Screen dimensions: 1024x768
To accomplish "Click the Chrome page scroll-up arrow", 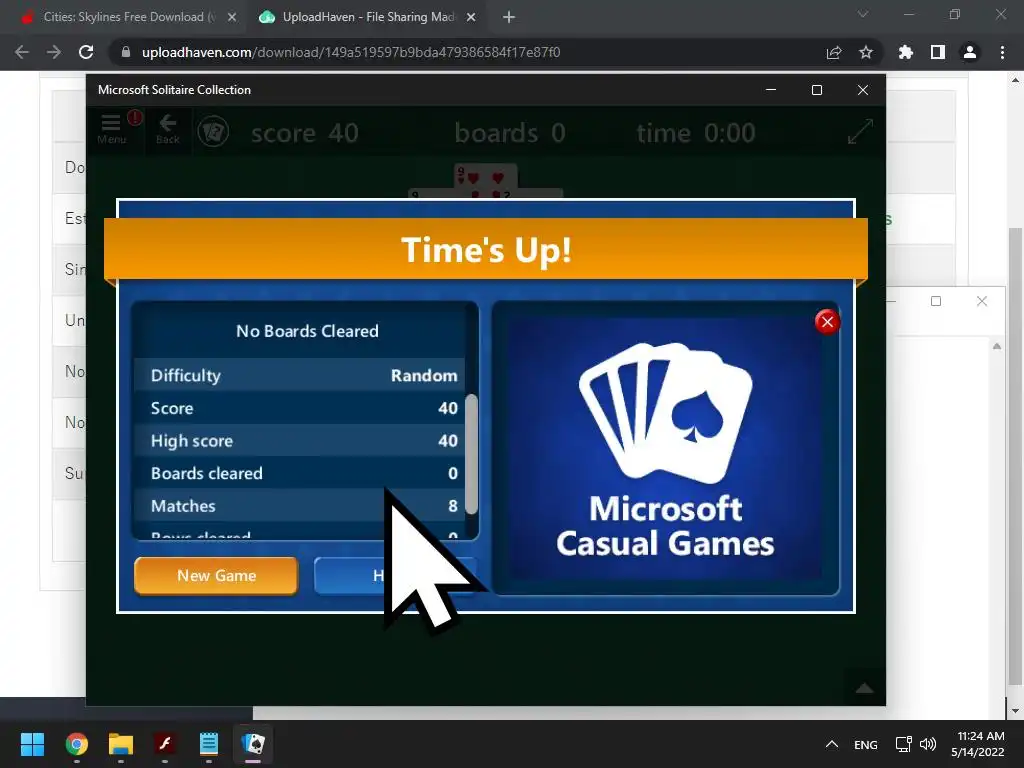I will click(1015, 80).
